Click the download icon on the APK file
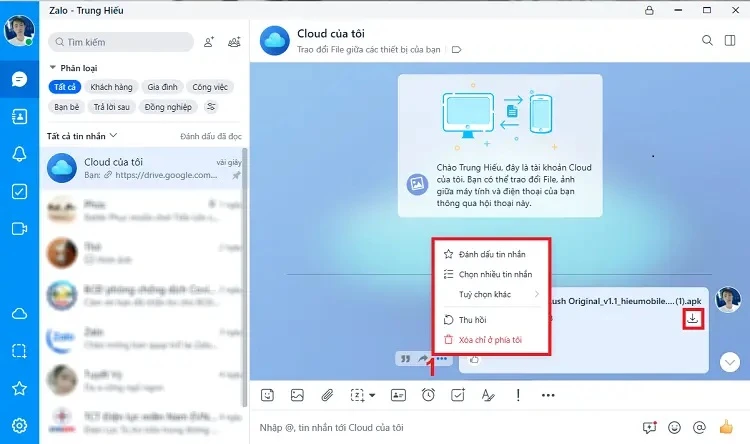This screenshot has height=444, width=750. point(693,319)
